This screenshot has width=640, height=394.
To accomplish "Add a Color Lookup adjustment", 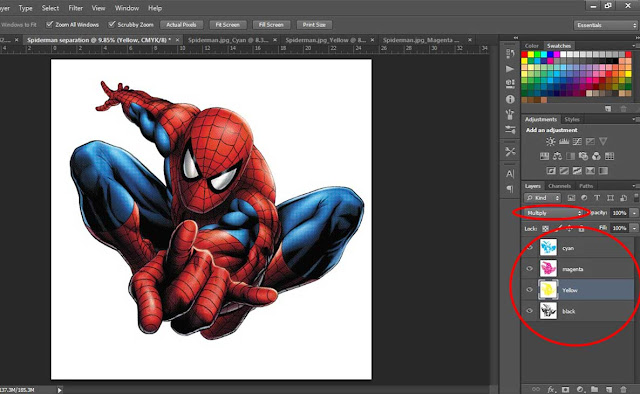I will tap(609, 156).
